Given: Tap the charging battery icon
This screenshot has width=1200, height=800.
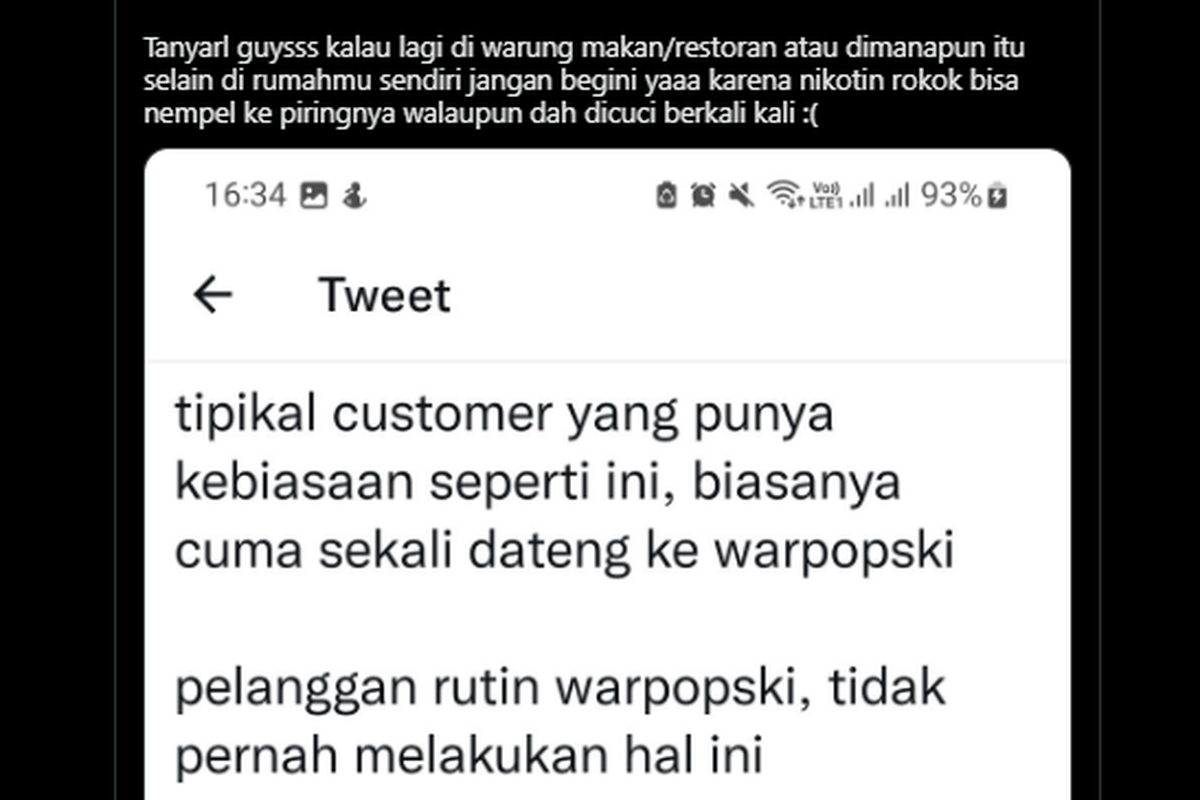Looking at the screenshot, I should [997, 196].
